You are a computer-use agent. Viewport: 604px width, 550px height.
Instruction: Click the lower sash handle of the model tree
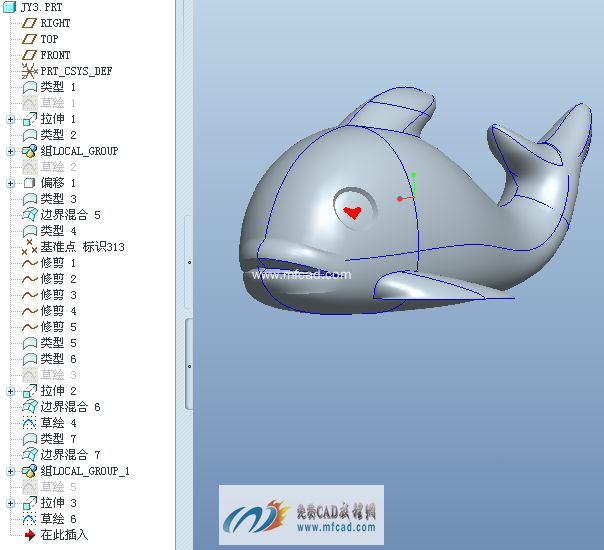[189, 365]
